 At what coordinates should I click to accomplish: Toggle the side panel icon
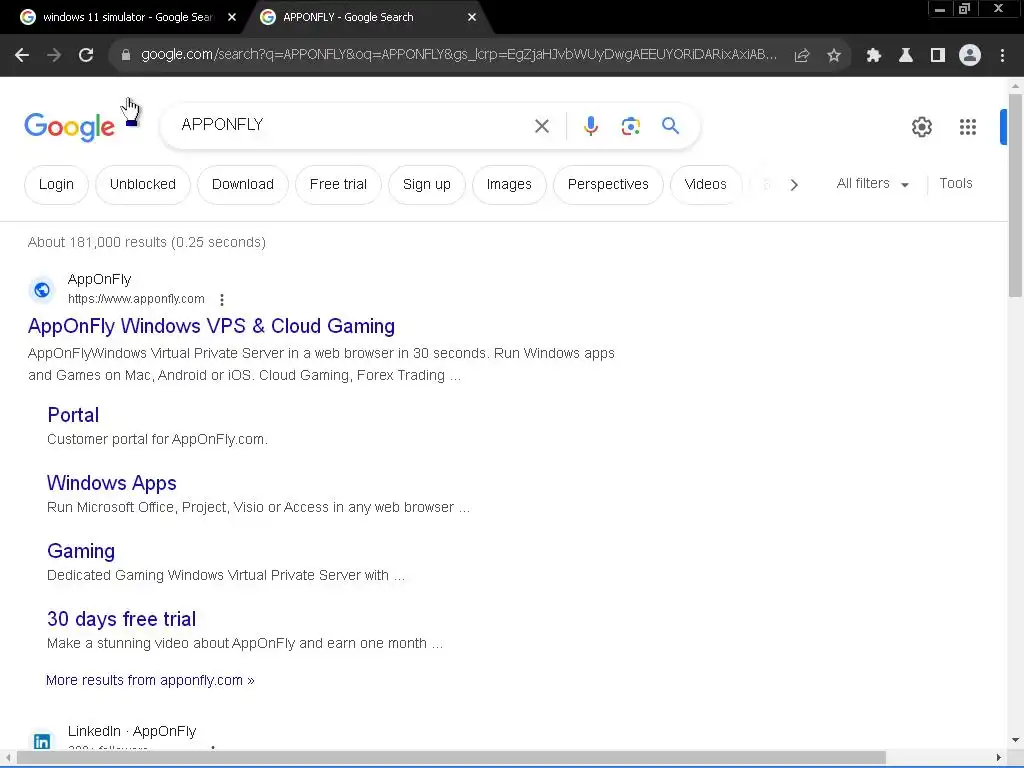[938, 56]
